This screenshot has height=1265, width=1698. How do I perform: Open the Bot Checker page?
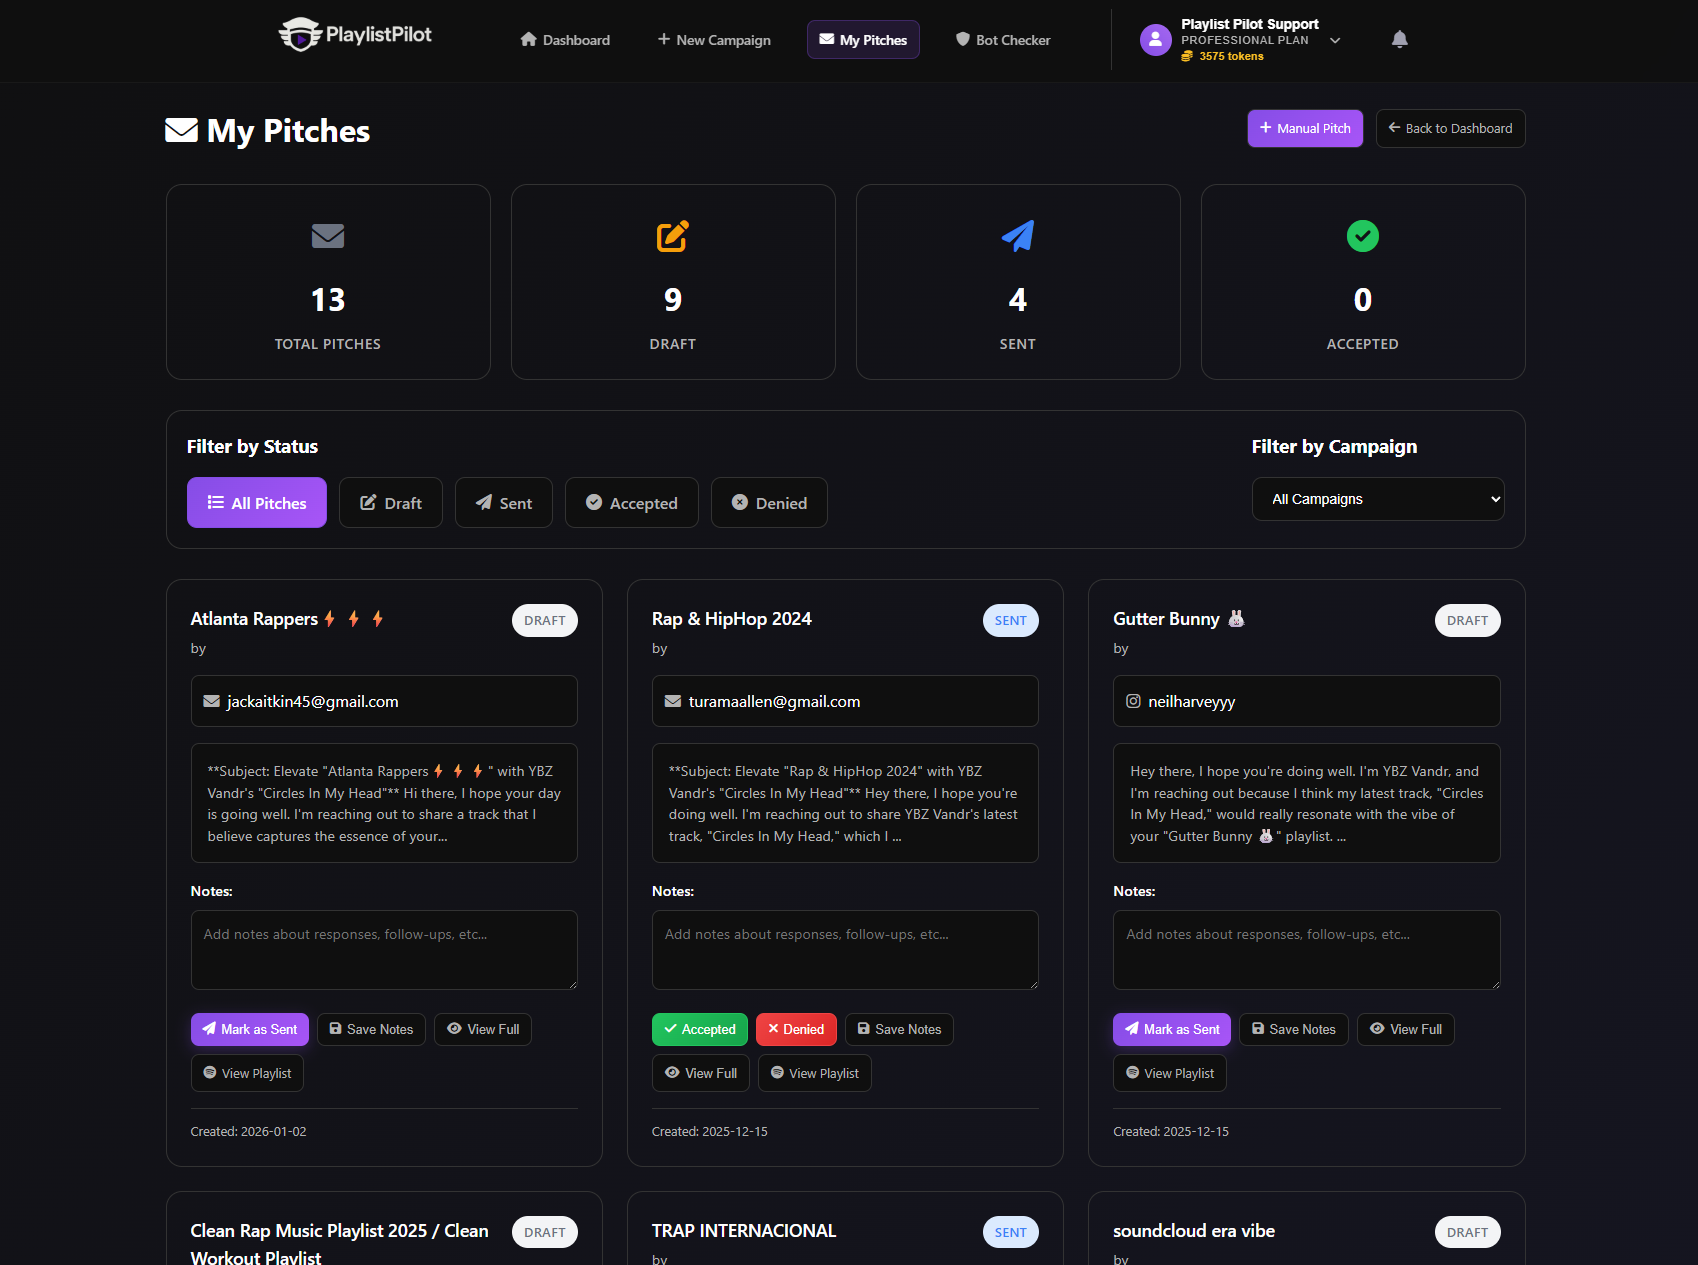click(1002, 40)
